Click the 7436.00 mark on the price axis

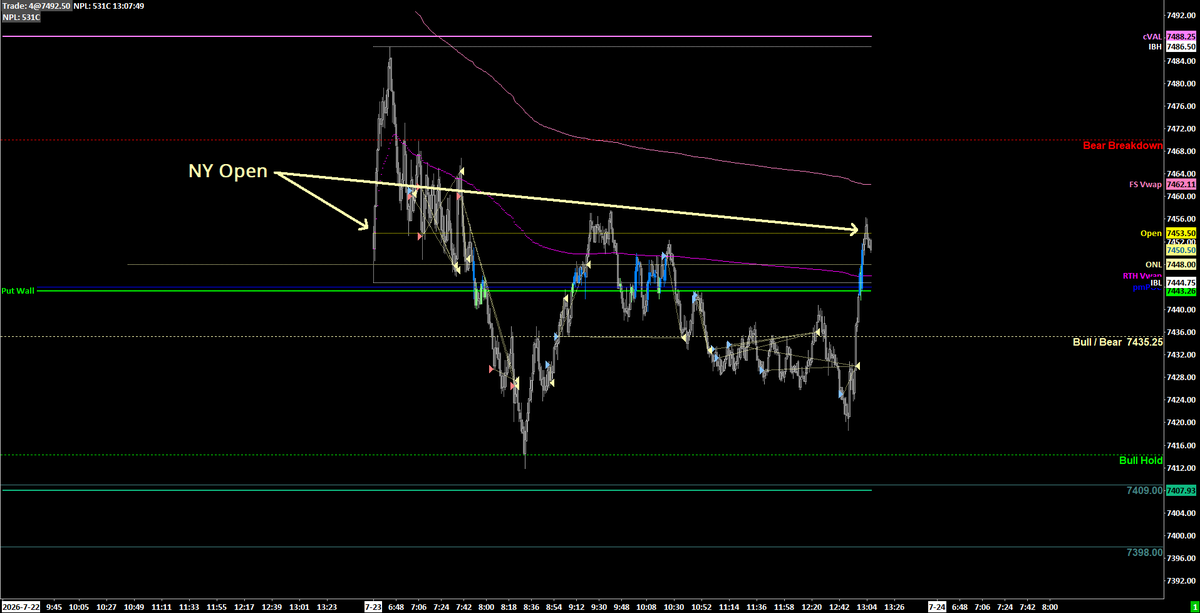pos(1182,332)
